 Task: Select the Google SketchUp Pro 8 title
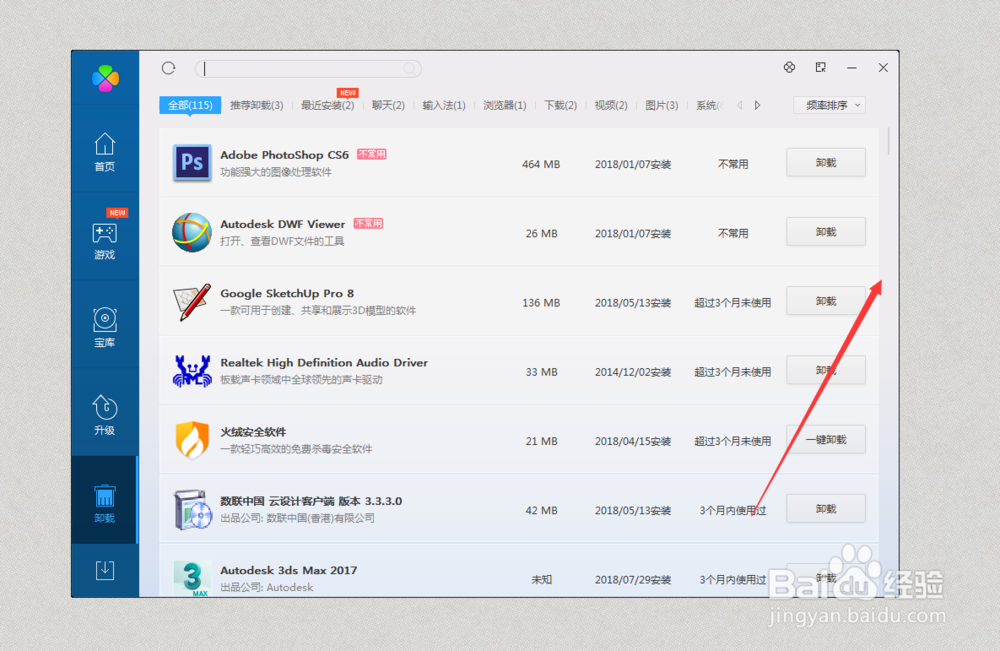(x=287, y=293)
